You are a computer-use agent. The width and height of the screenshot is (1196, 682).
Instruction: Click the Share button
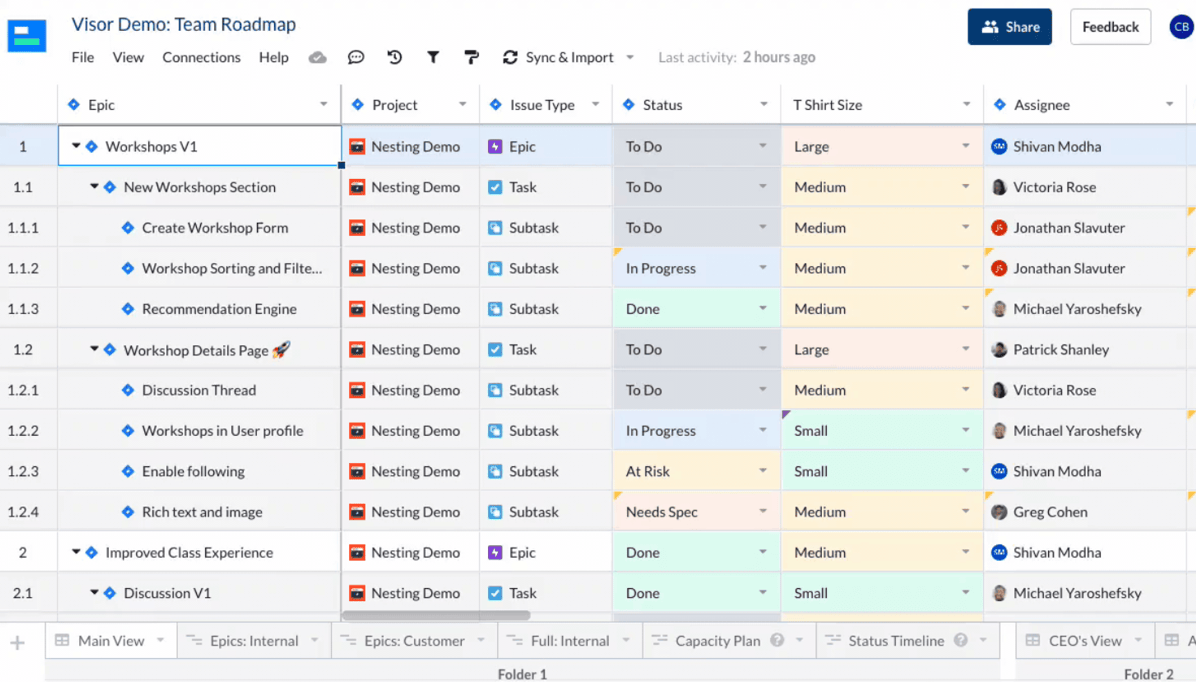click(1009, 27)
